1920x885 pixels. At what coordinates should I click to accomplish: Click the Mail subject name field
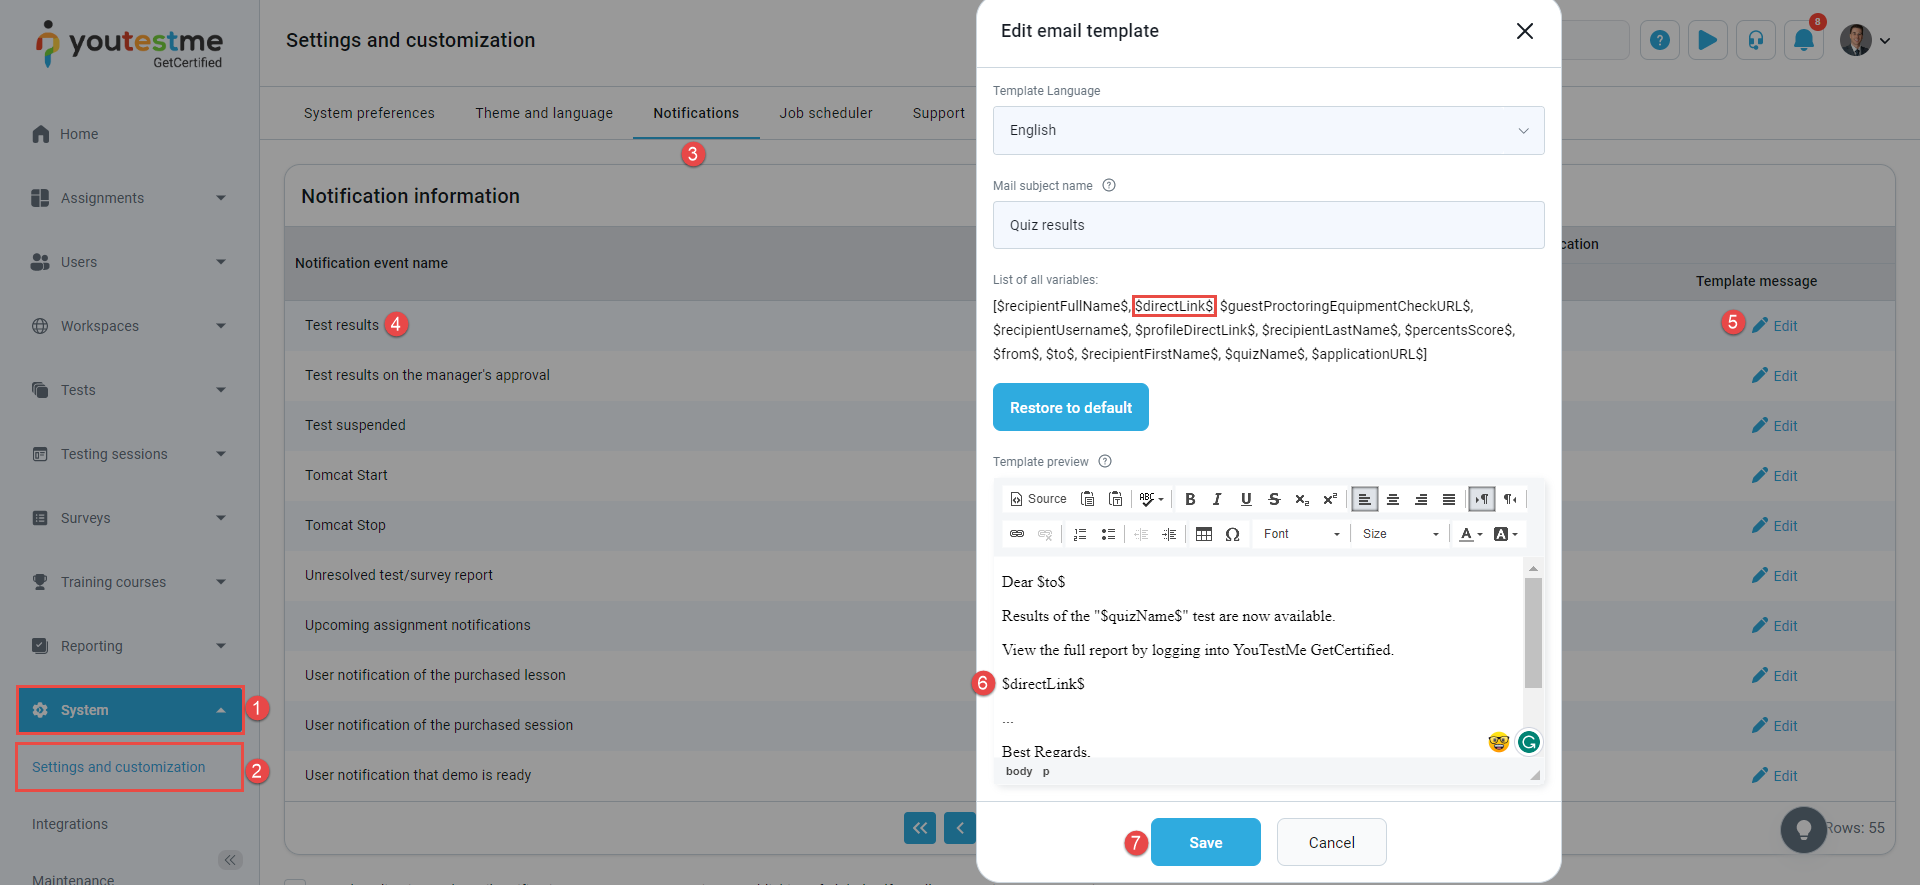click(x=1268, y=225)
